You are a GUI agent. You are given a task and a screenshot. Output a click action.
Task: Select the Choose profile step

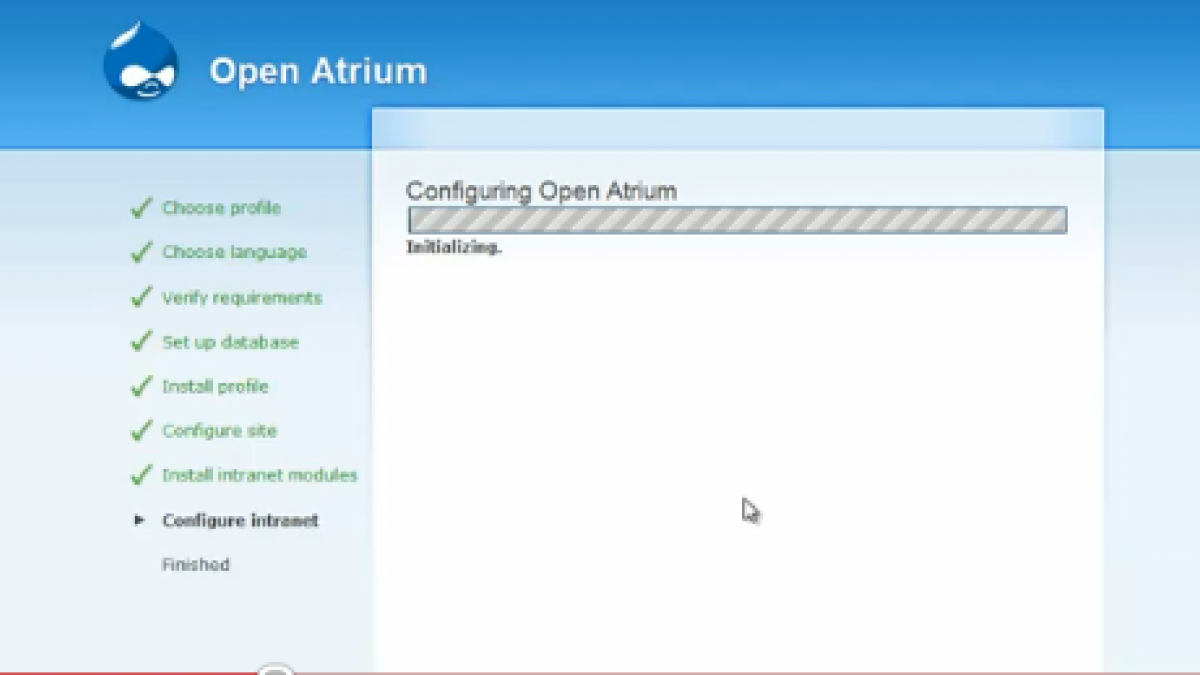coord(221,208)
